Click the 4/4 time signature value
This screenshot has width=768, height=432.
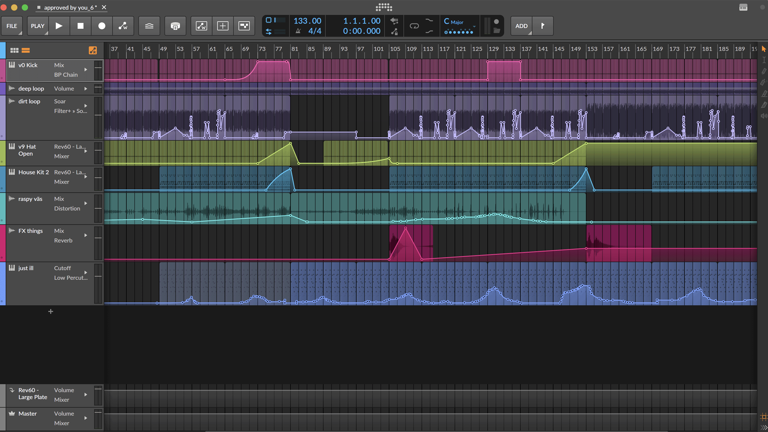314,31
